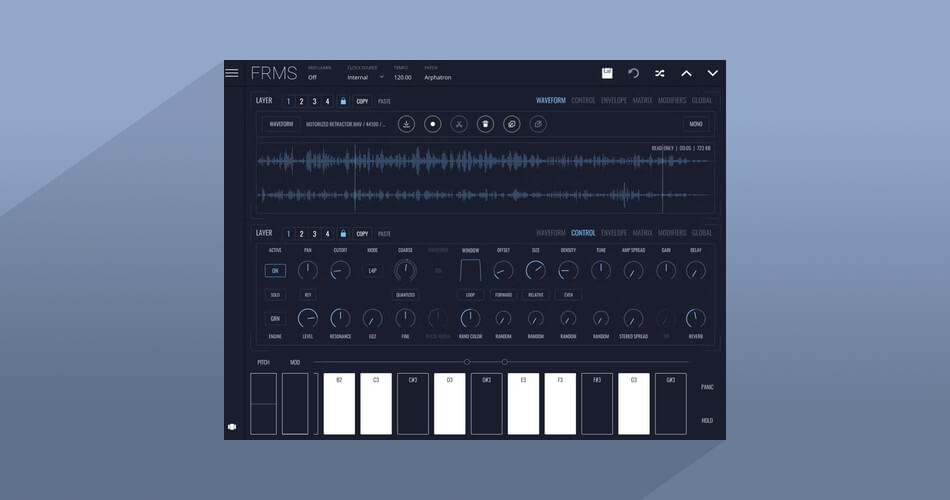Image resolution: width=950 pixels, height=500 pixels.
Task: Click the record circle icon in waveform bar
Action: [433, 124]
